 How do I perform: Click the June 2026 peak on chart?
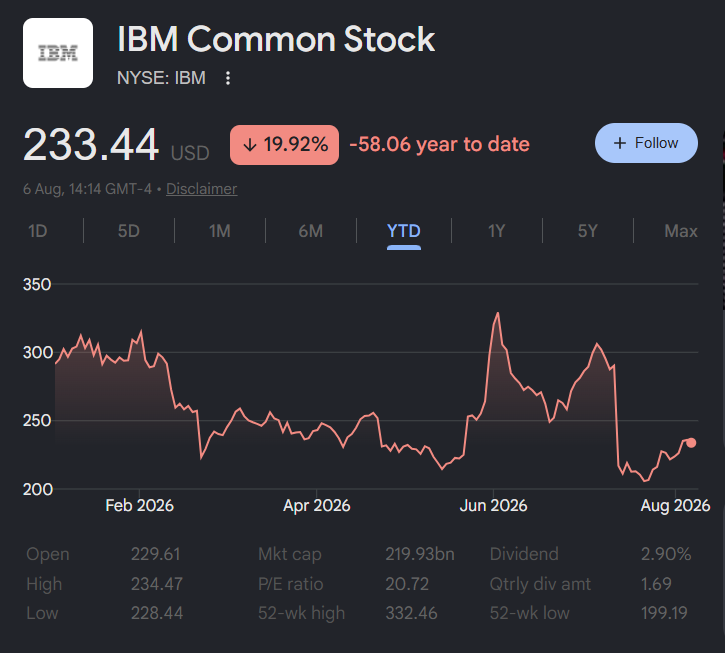click(x=498, y=314)
